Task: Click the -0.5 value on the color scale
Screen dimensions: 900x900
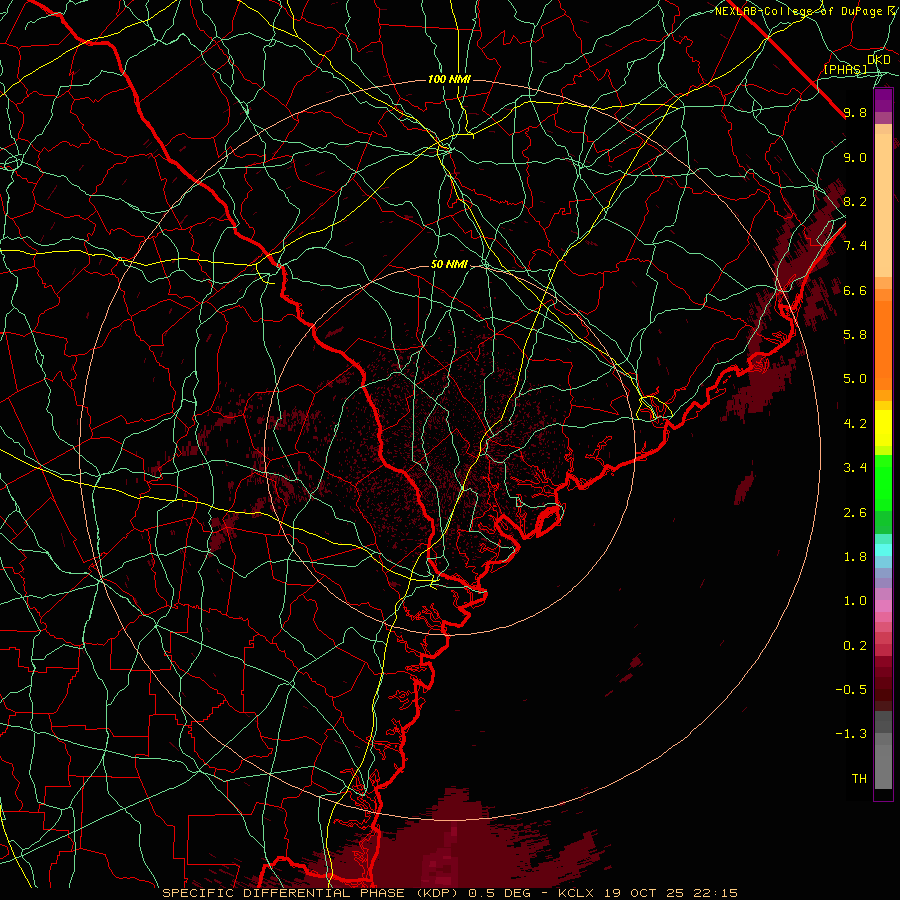Action: 851,690
